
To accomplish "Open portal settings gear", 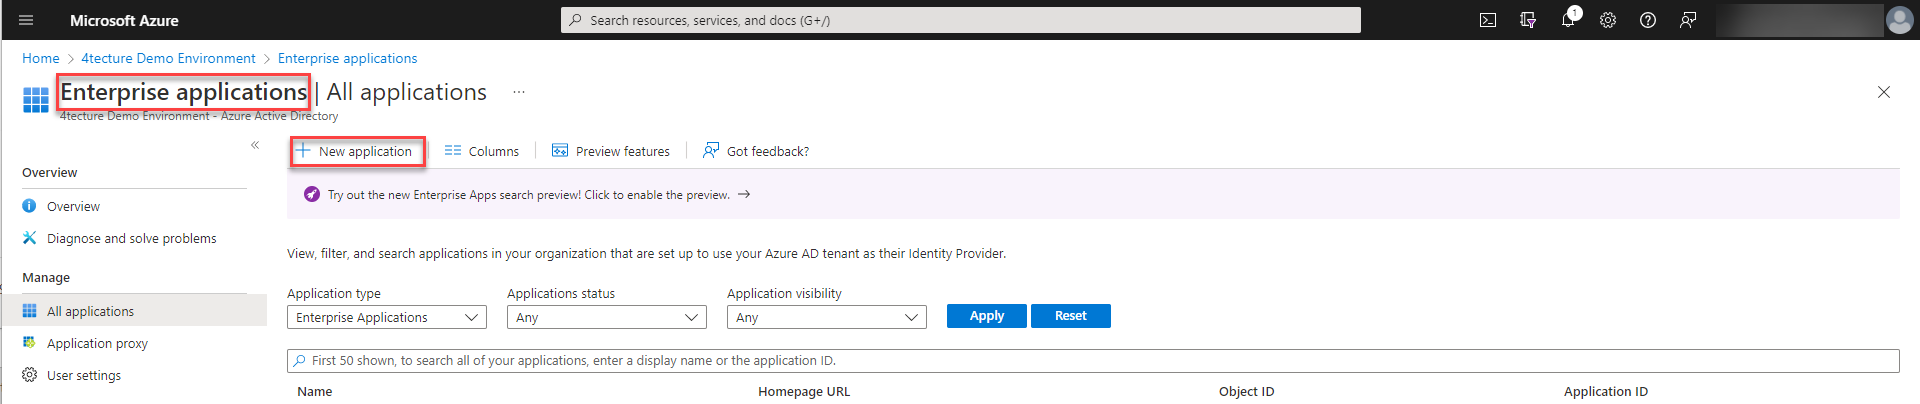I will coord(1608,20).
